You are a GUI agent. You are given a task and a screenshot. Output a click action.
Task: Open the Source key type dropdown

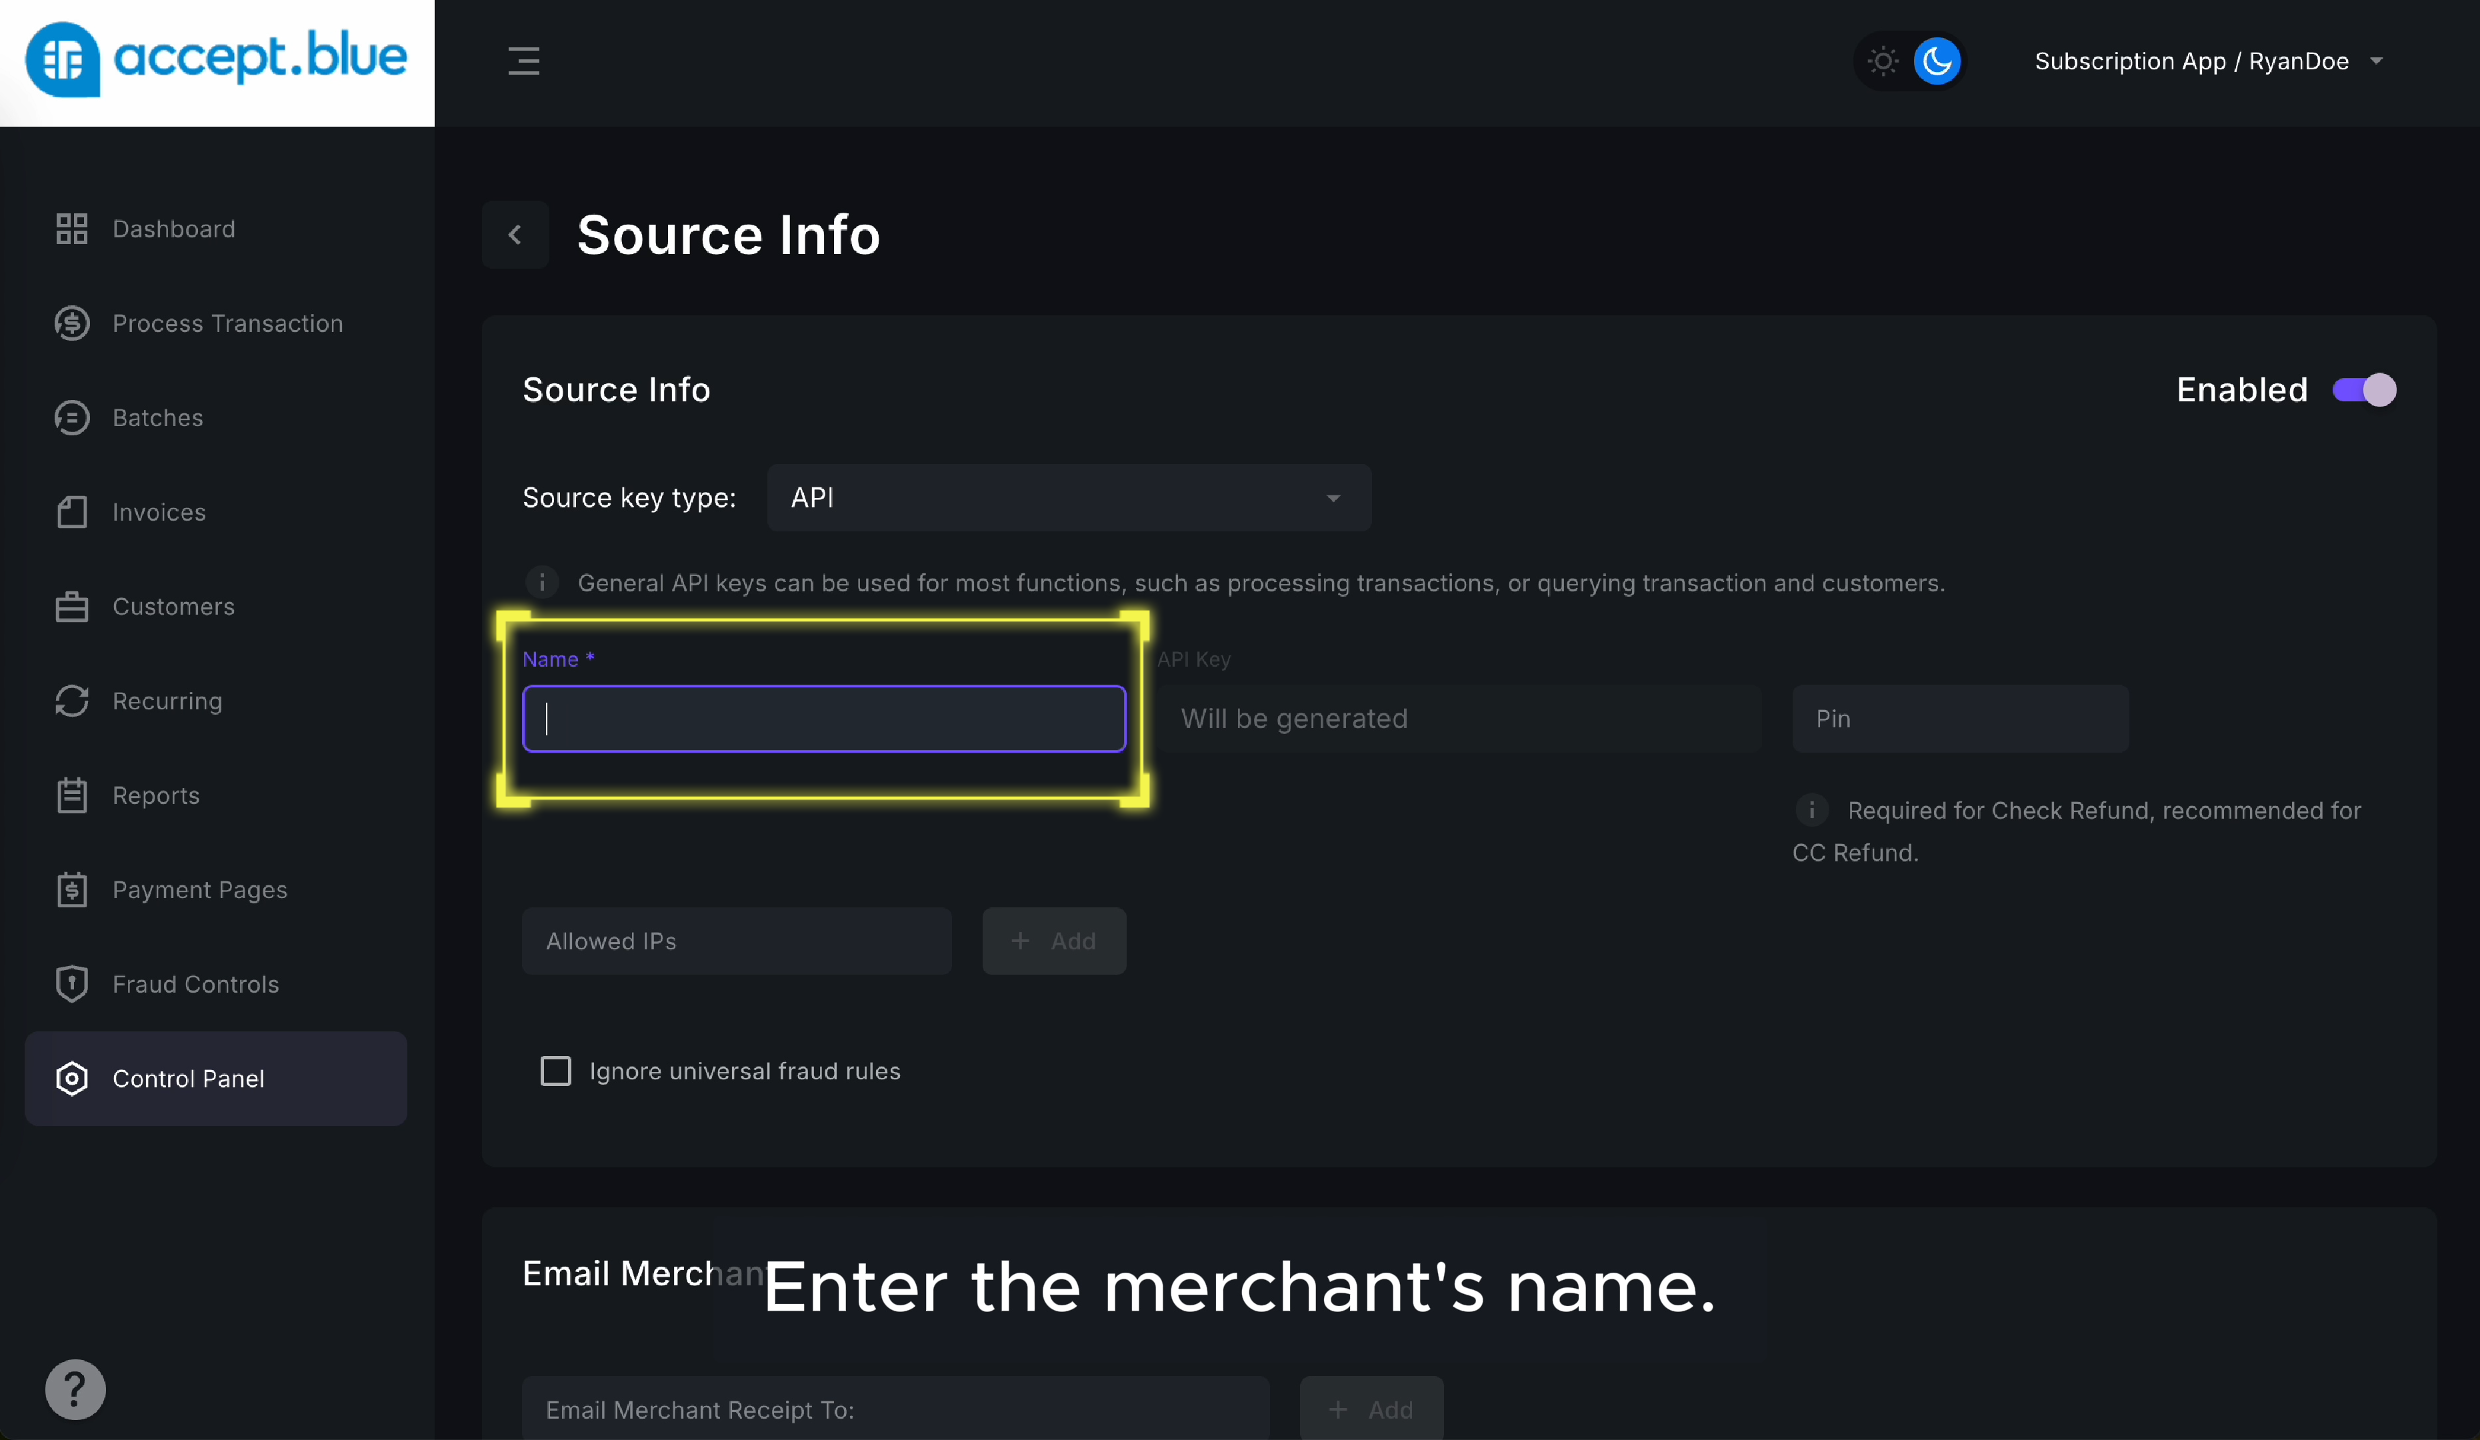(x=1068, y=497)
